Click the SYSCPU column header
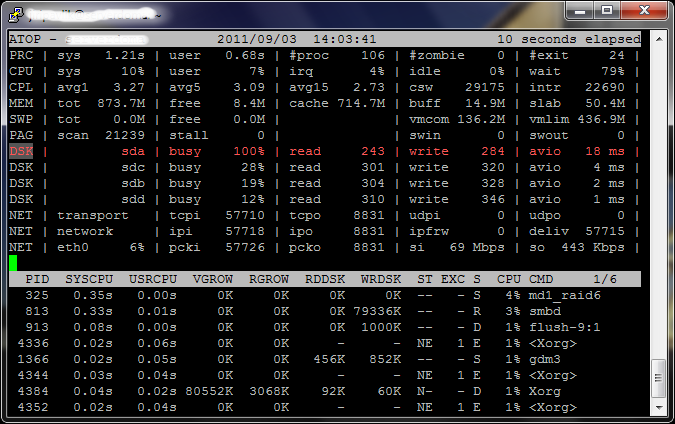 (x=89, y=279)
